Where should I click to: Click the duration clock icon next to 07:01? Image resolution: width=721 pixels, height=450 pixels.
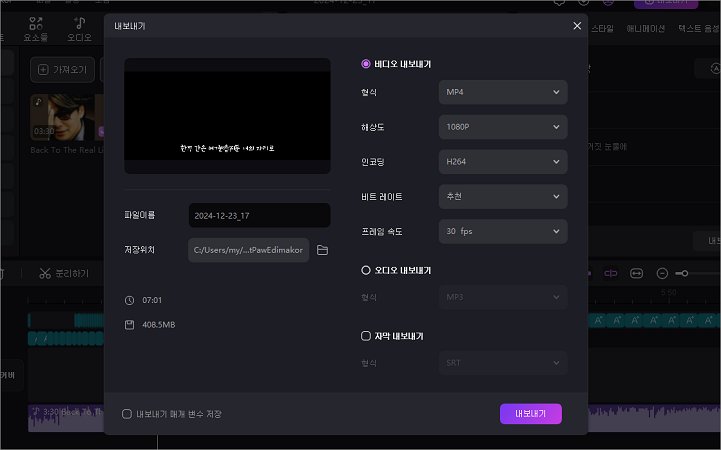click(129, 300)
